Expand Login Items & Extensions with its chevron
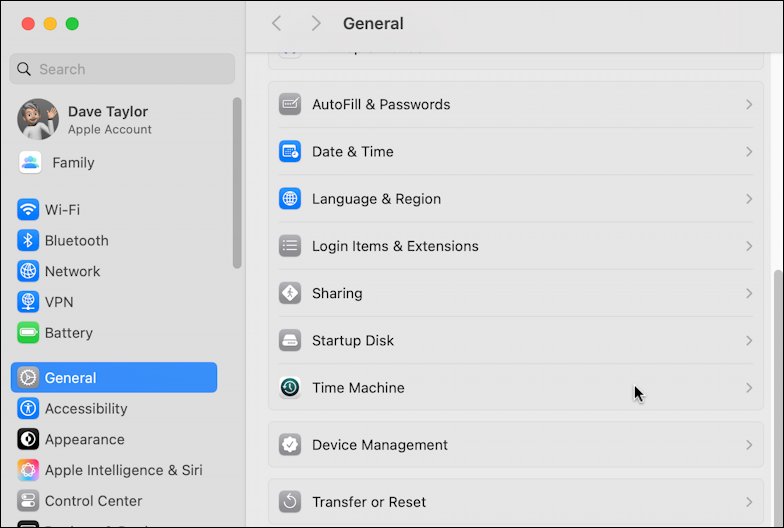The height and width of the screenshot is (528, 784). click(x=749, y=246)
